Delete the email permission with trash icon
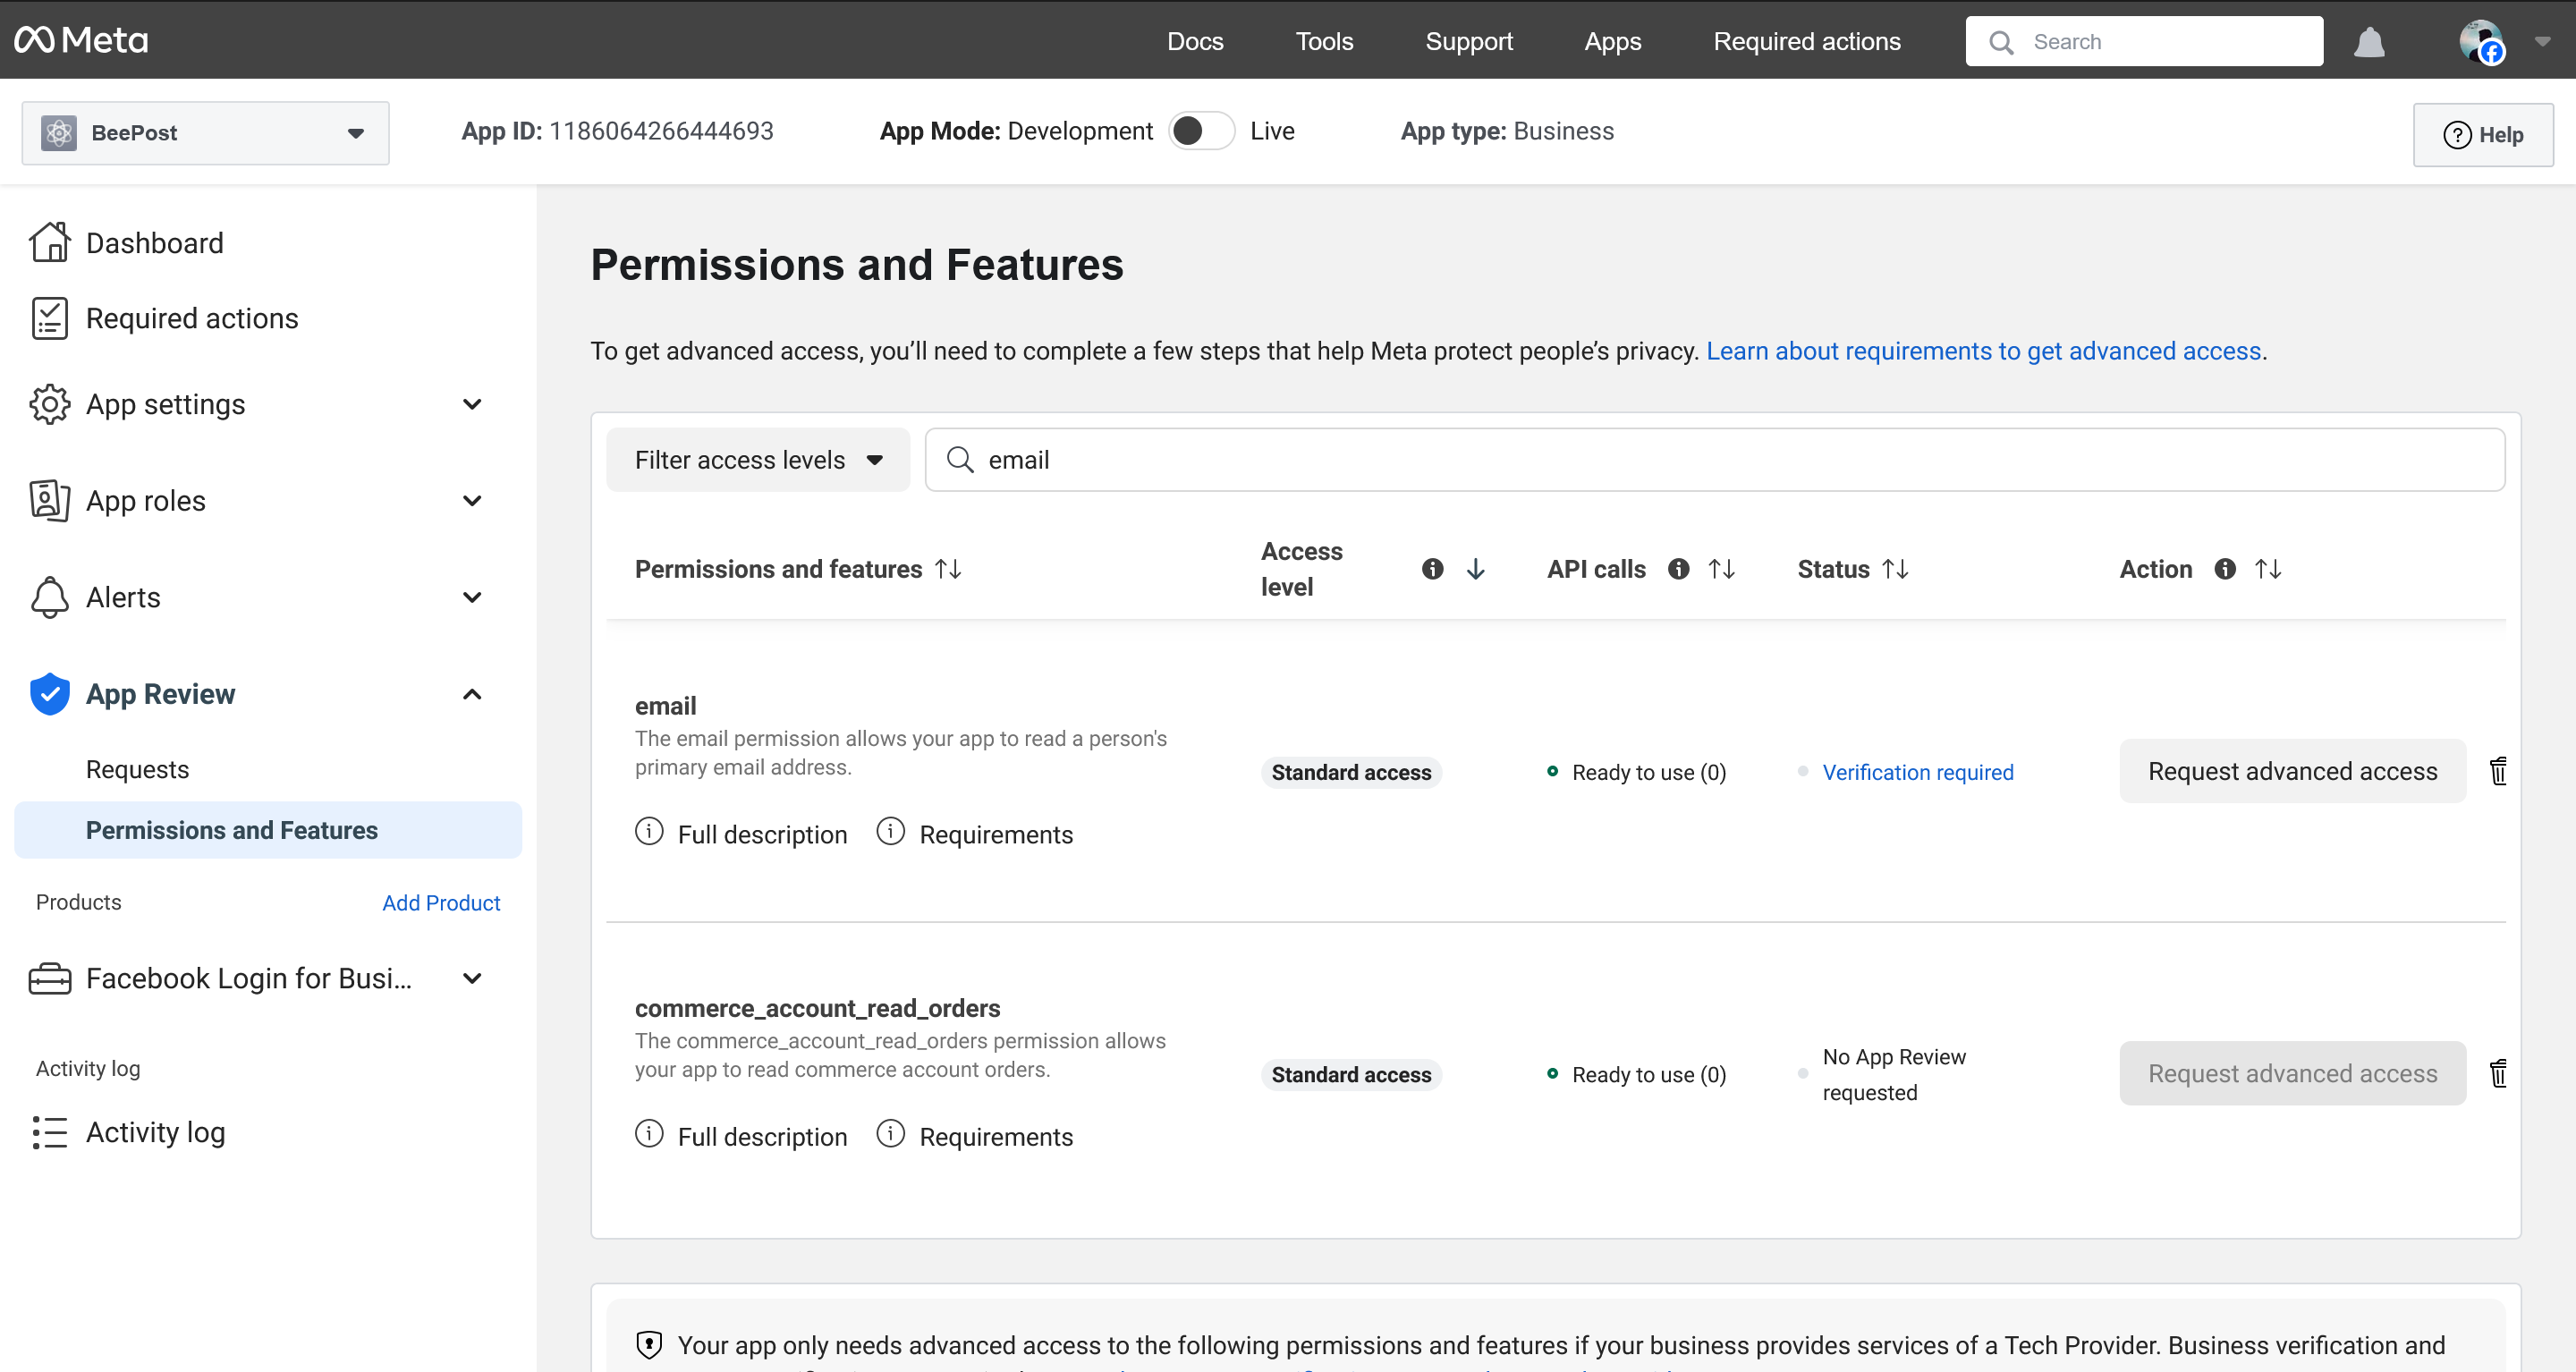Image resolution: width=2576 pixels, height=1372 pixels. pos(2497,771)
